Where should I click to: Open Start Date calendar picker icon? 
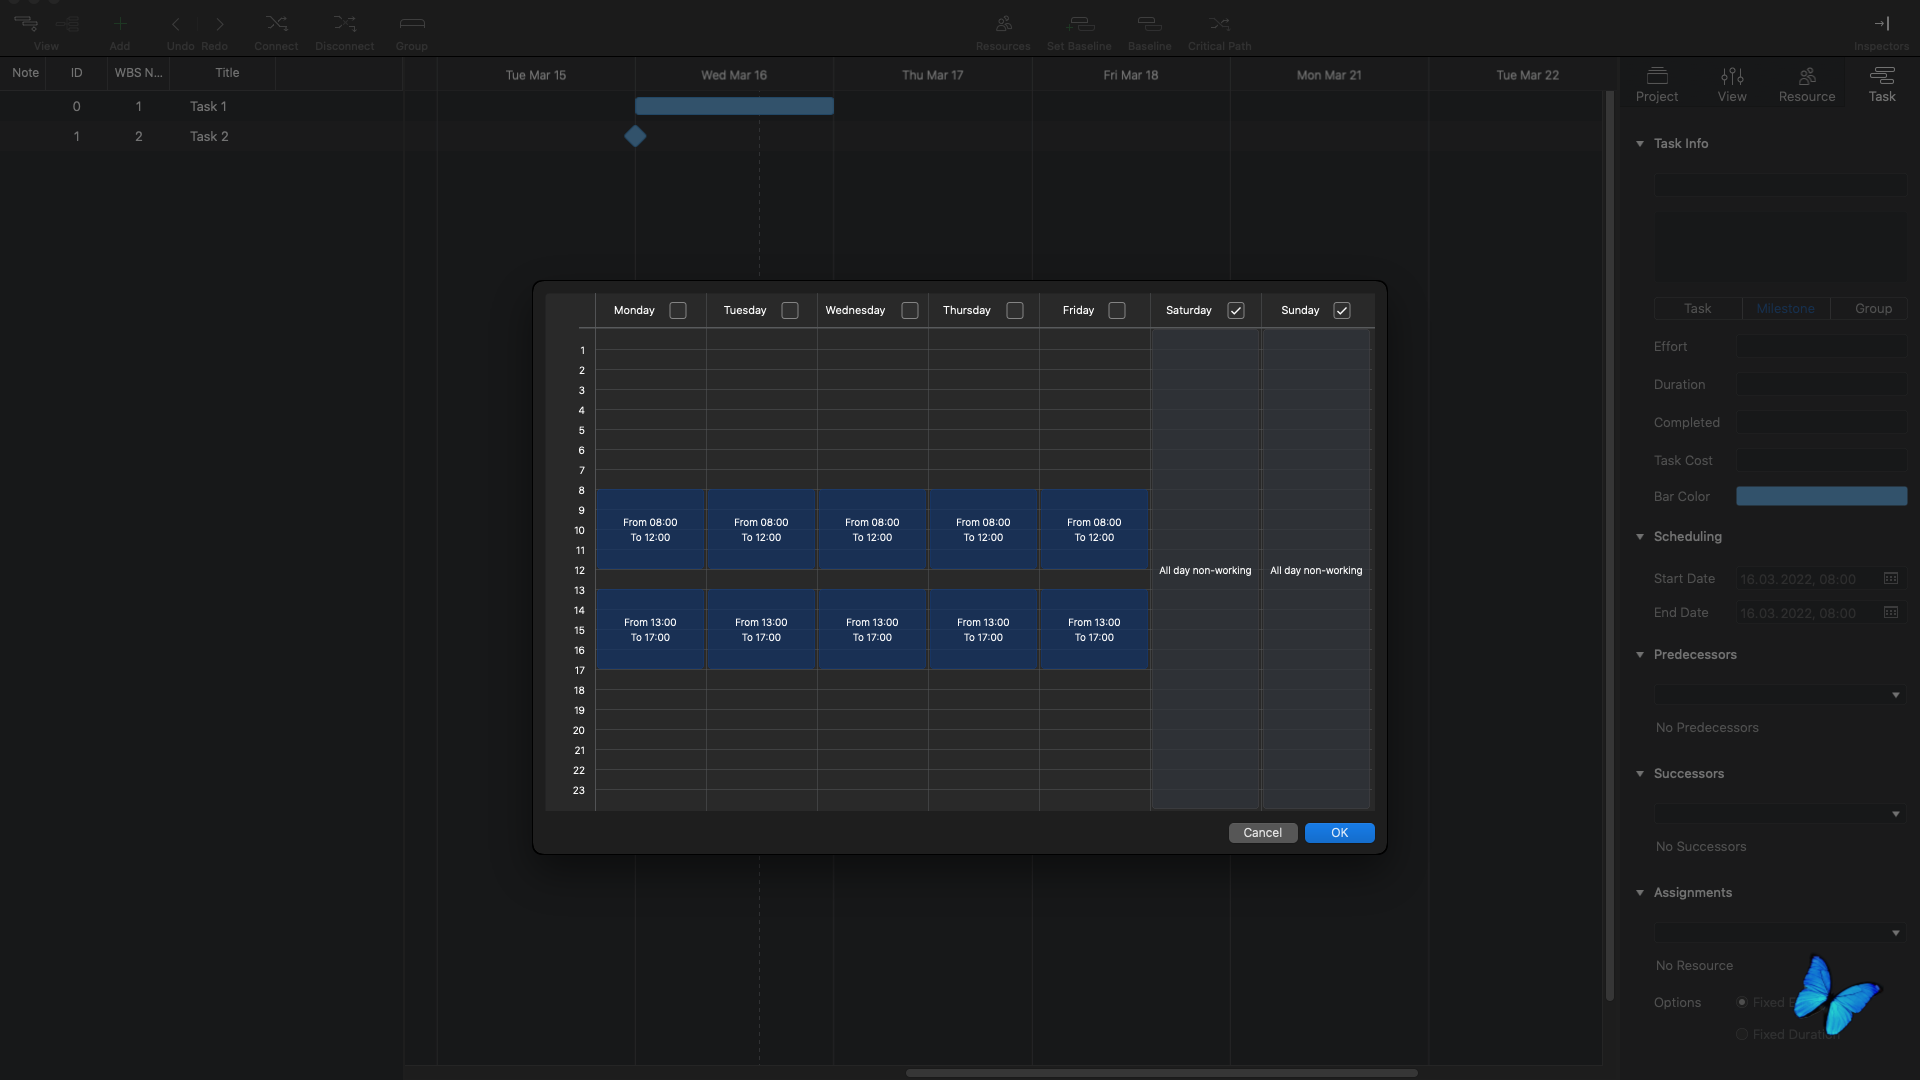pos(1890,579)
